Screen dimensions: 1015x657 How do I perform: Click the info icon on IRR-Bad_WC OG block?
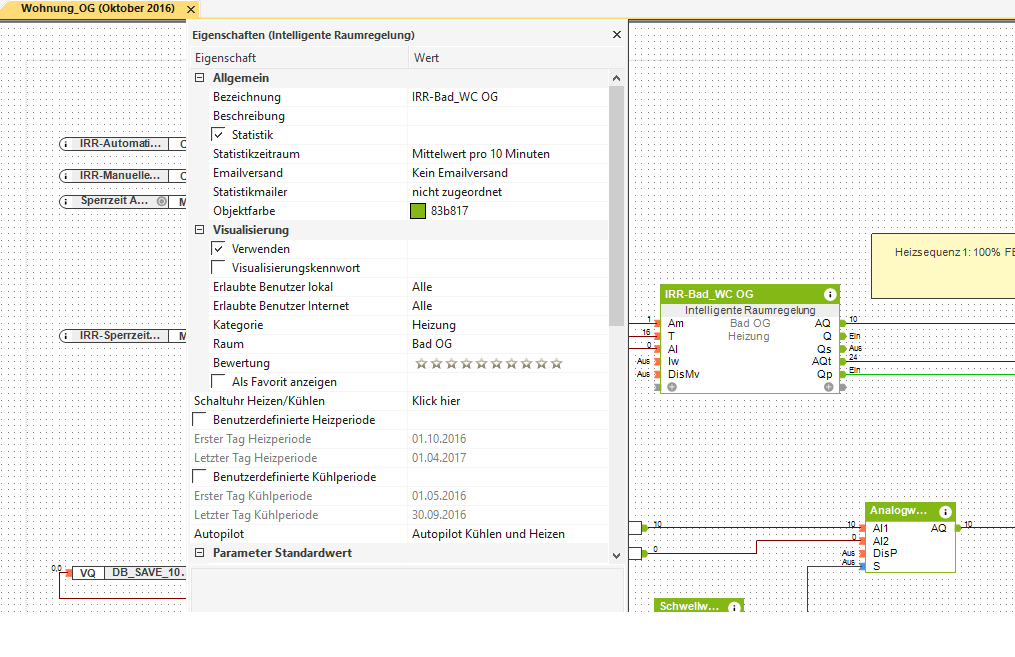coord(829,295)
